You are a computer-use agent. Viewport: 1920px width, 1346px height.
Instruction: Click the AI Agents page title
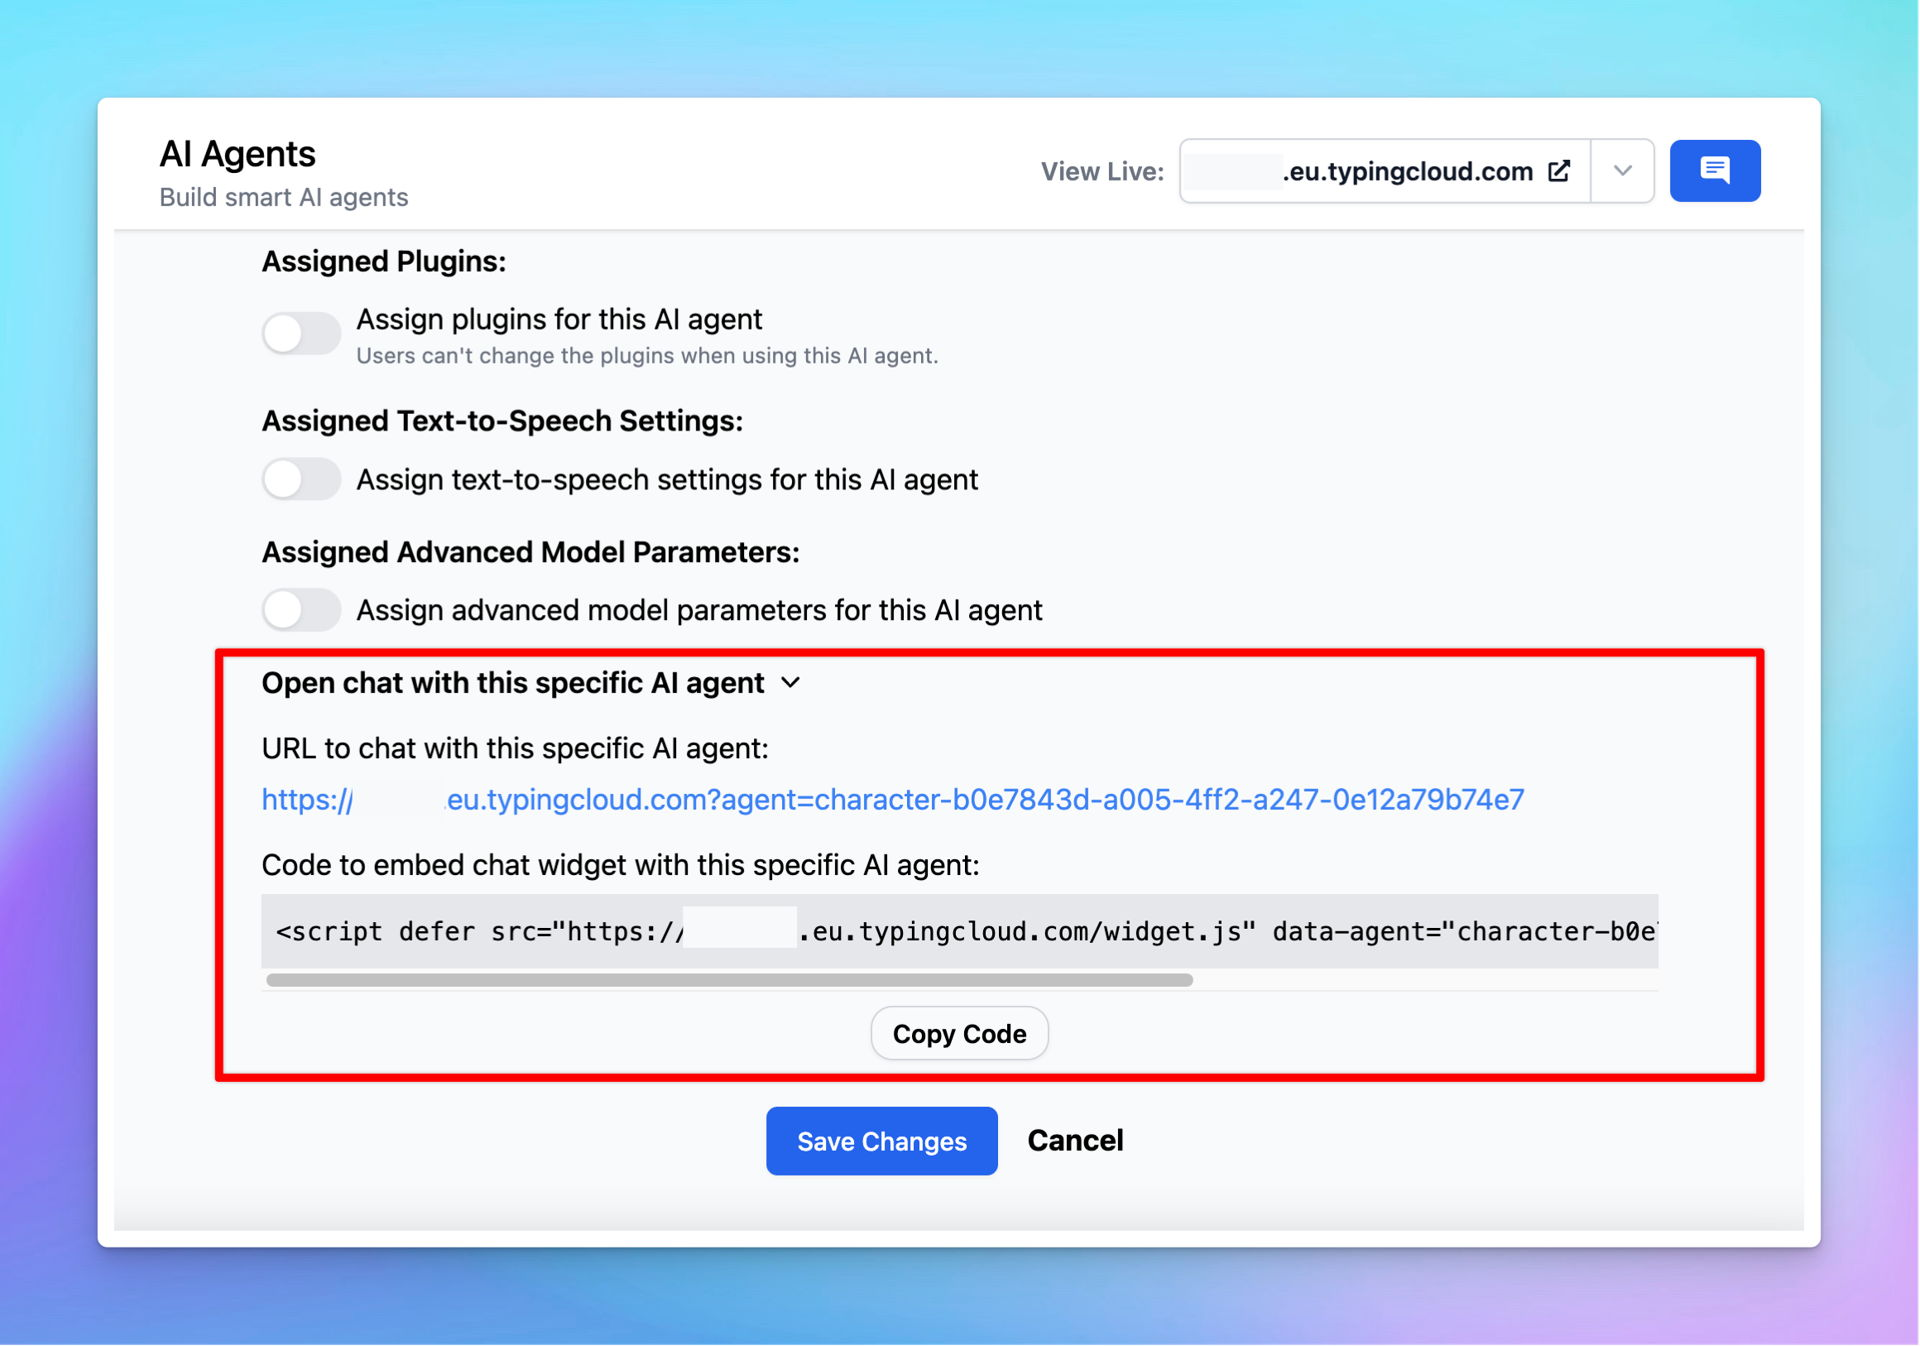coord(237,154)
